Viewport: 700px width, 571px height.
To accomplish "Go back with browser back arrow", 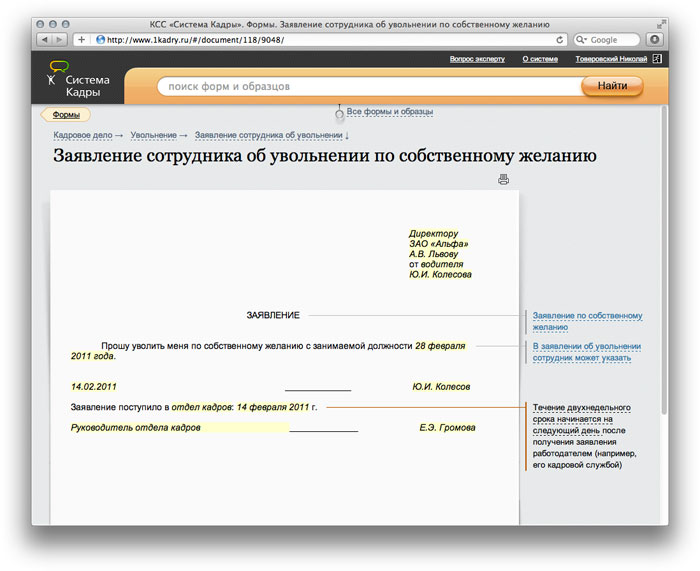I will coord(46,40).
